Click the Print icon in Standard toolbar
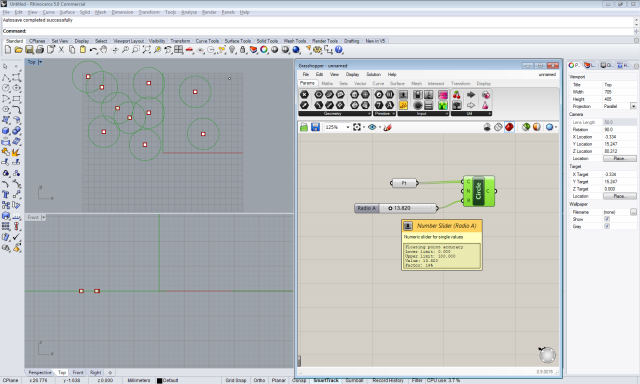The height and width of the screenshot is (384, 640). [40, 50]
